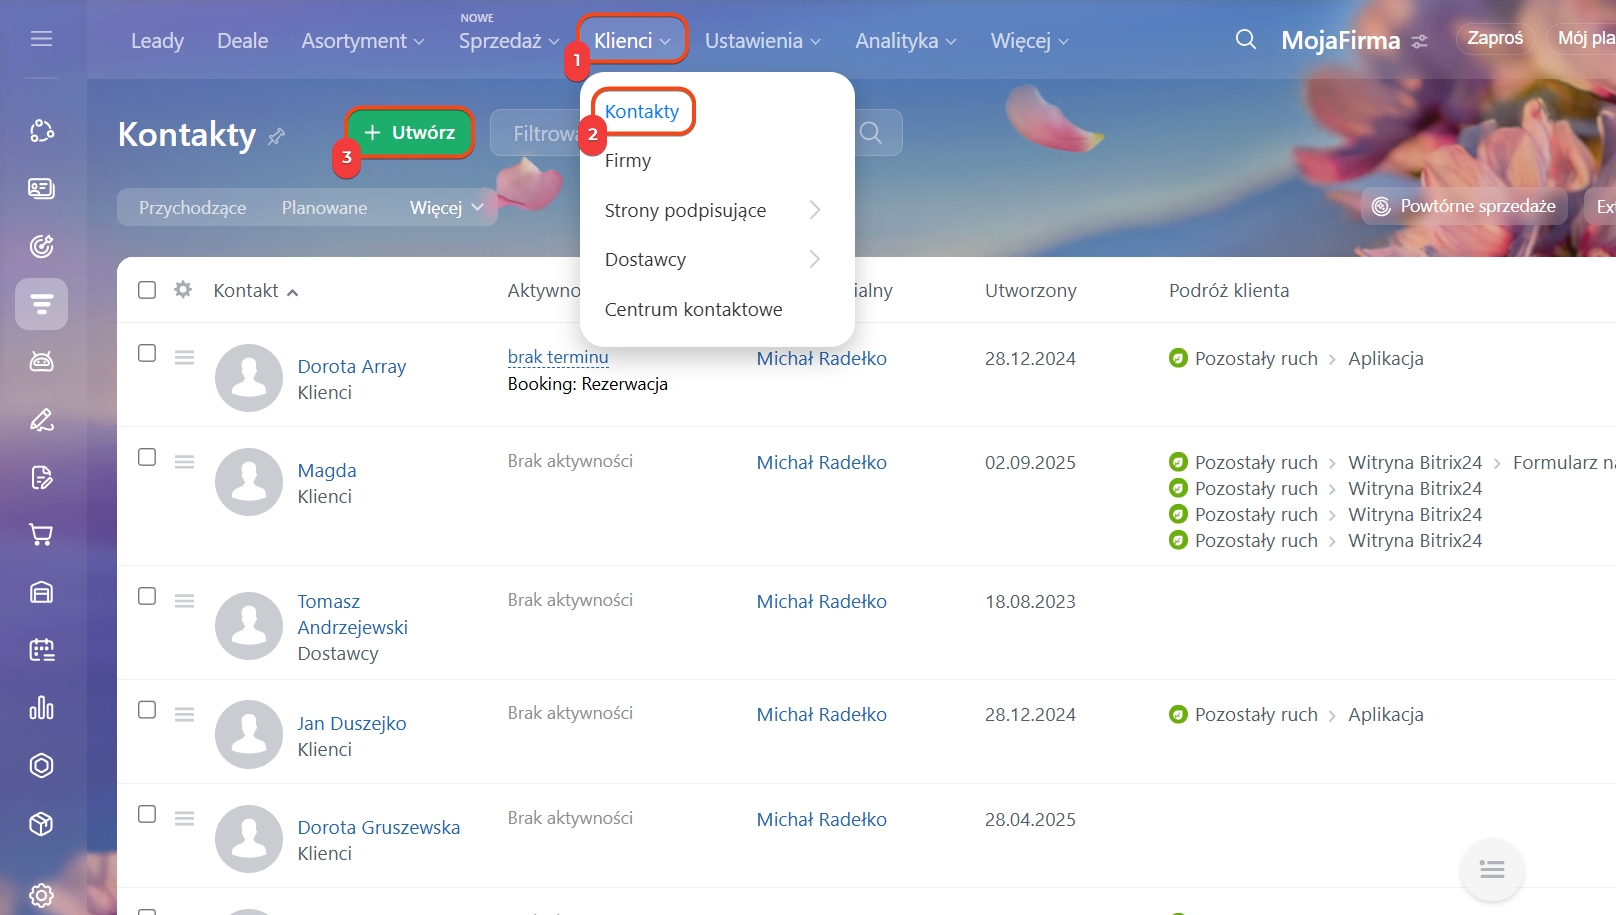Choose Centrum kontaktowe menu entry
Viewport: 1616px width, 915px height.
coord(693,310)
